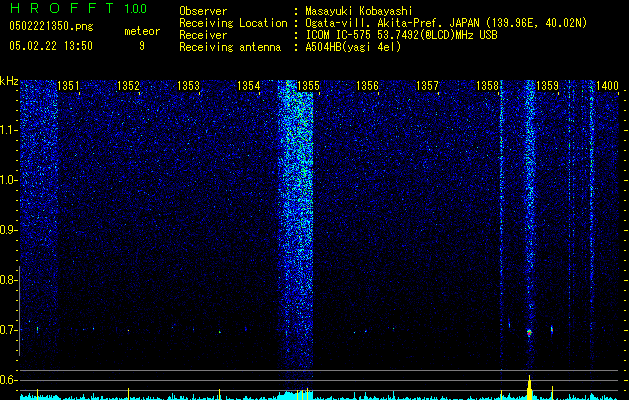The height and width of the screenshot is (400, 629).
Task: Click the 'Receiver' field label
Action: coord(203,35)
